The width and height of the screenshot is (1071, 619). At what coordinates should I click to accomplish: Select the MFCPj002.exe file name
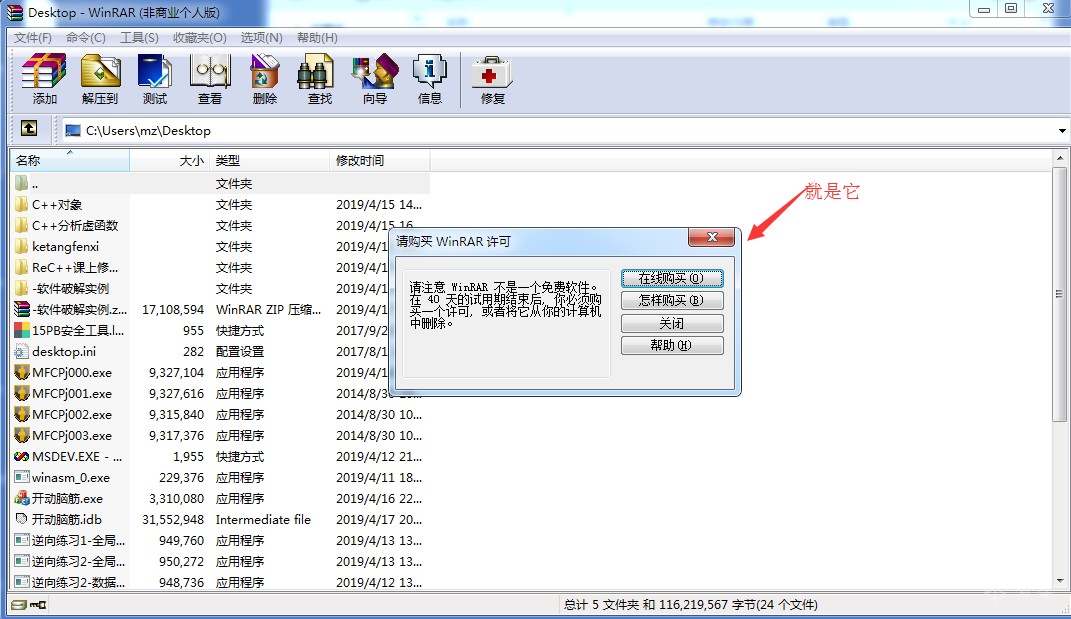tap(72, 415)
